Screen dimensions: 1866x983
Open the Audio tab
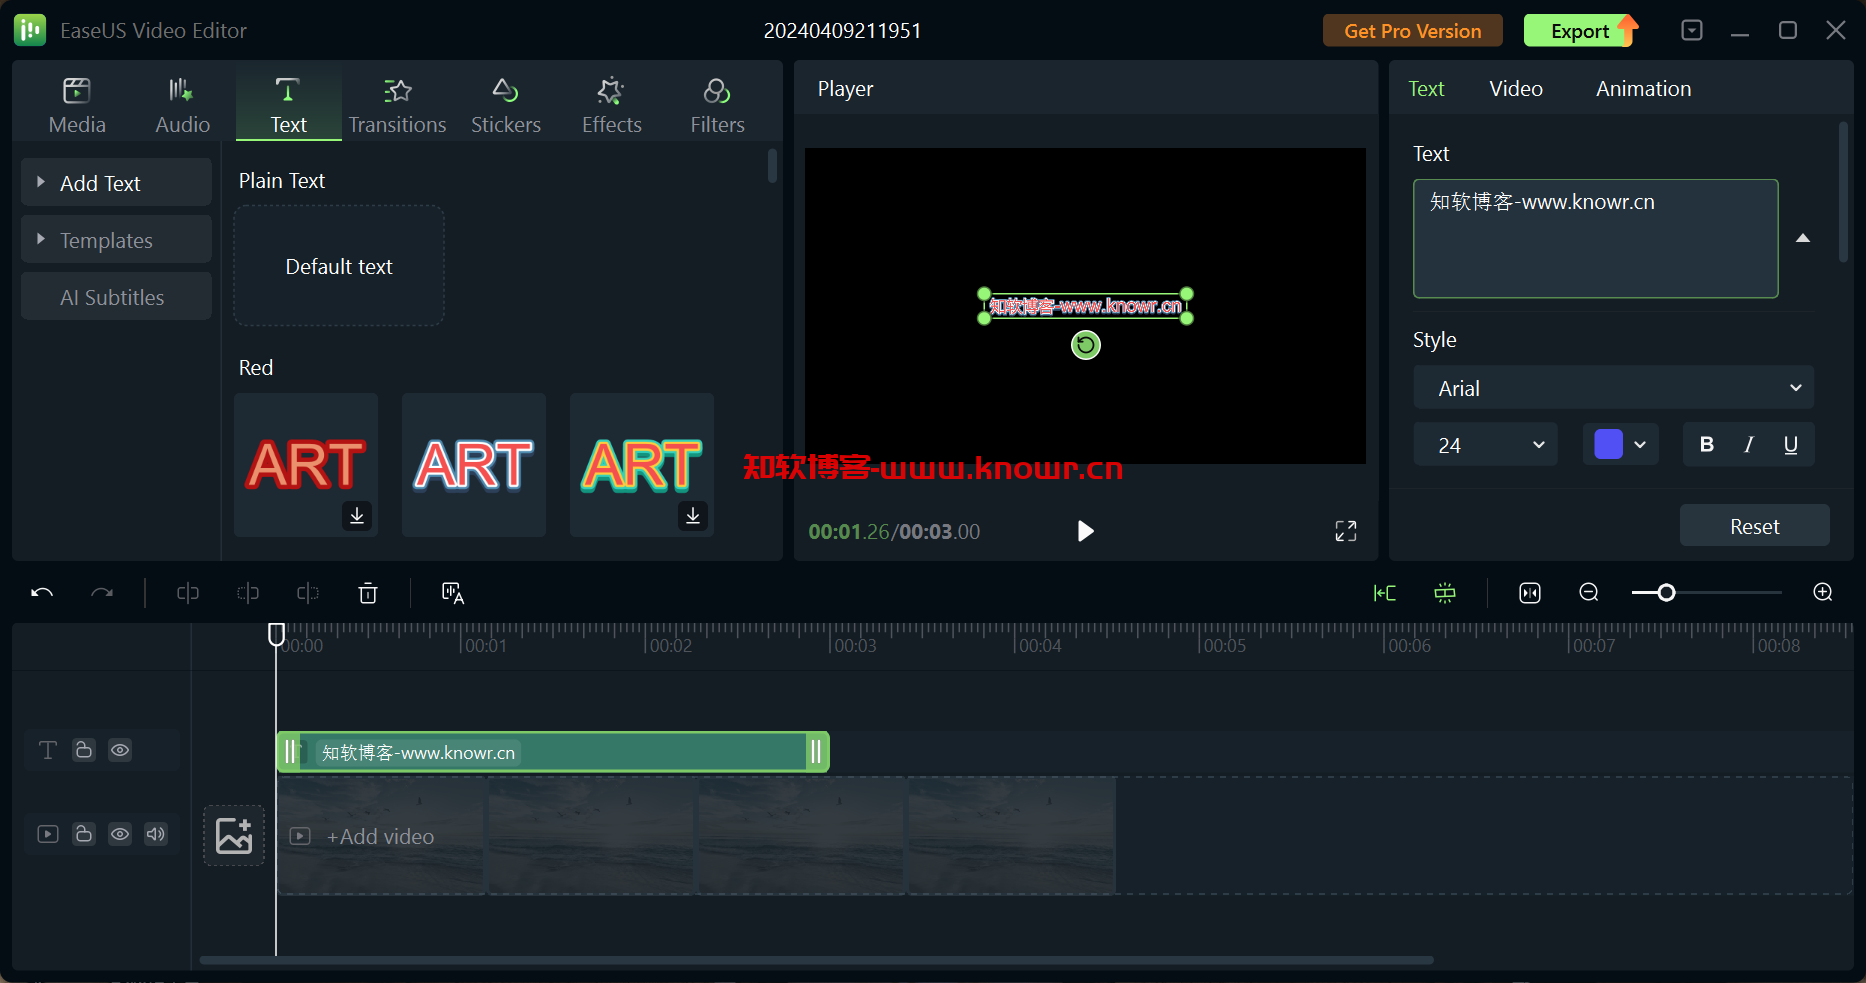pyautogui.click(x=182, y=105)
